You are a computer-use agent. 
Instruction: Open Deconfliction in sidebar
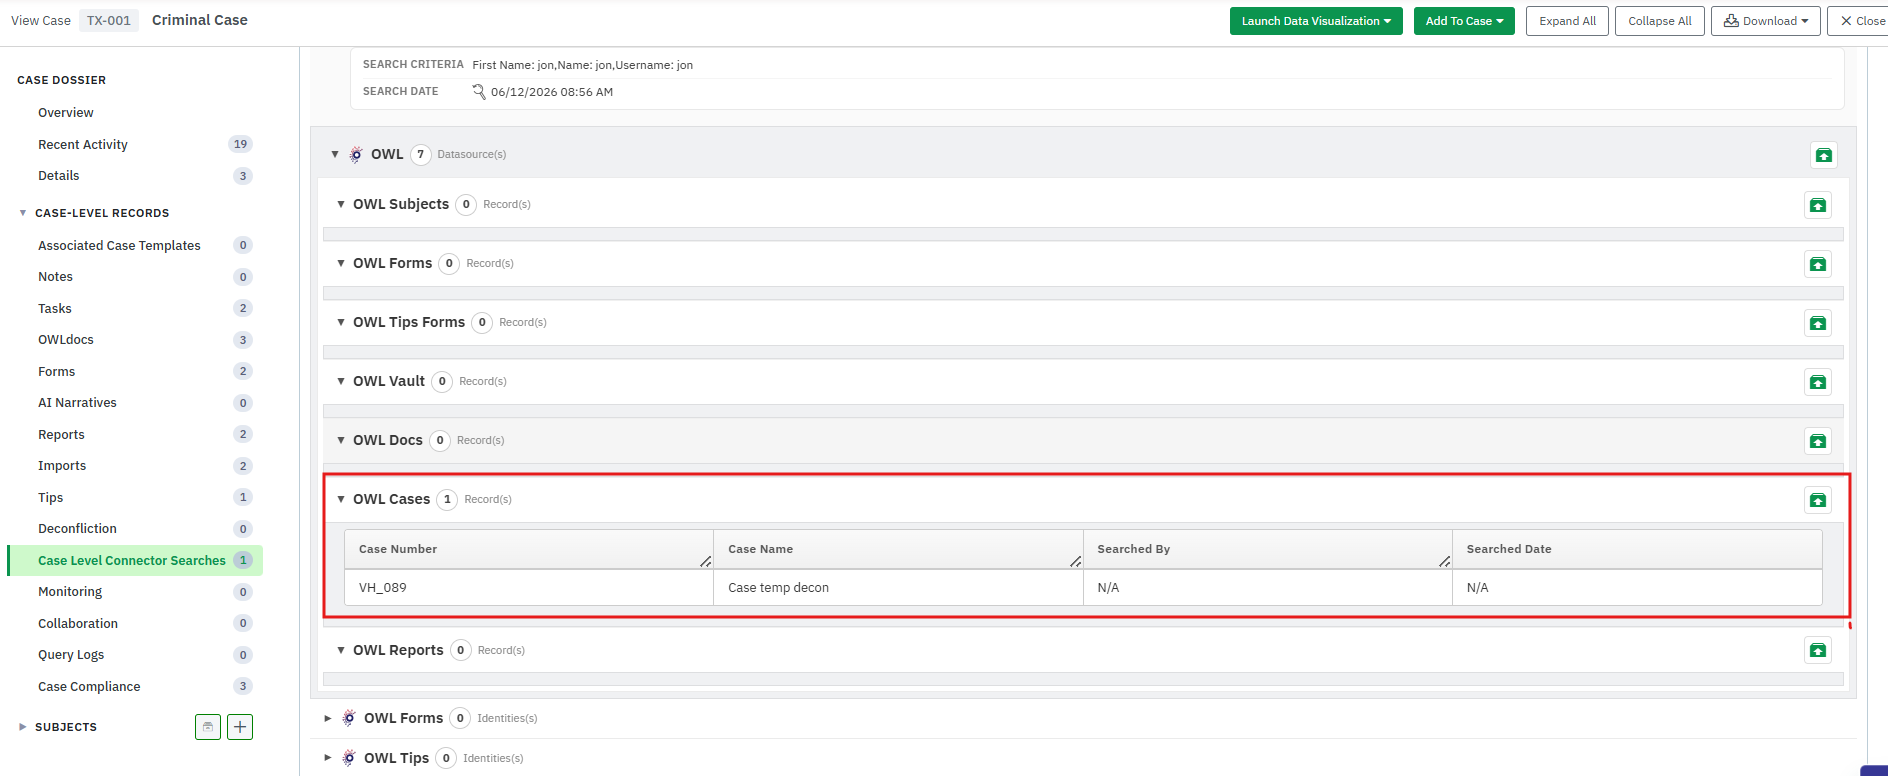coord(77,529)
